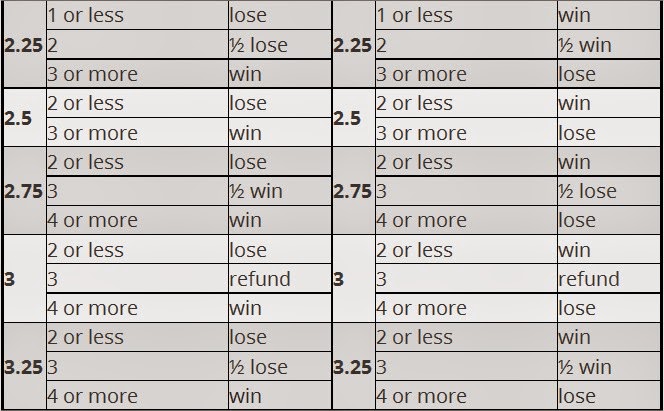Click "½ lose" in left table's 3.25 row
This screenshot has width=664, height=411.
click(x=258, y=367)
